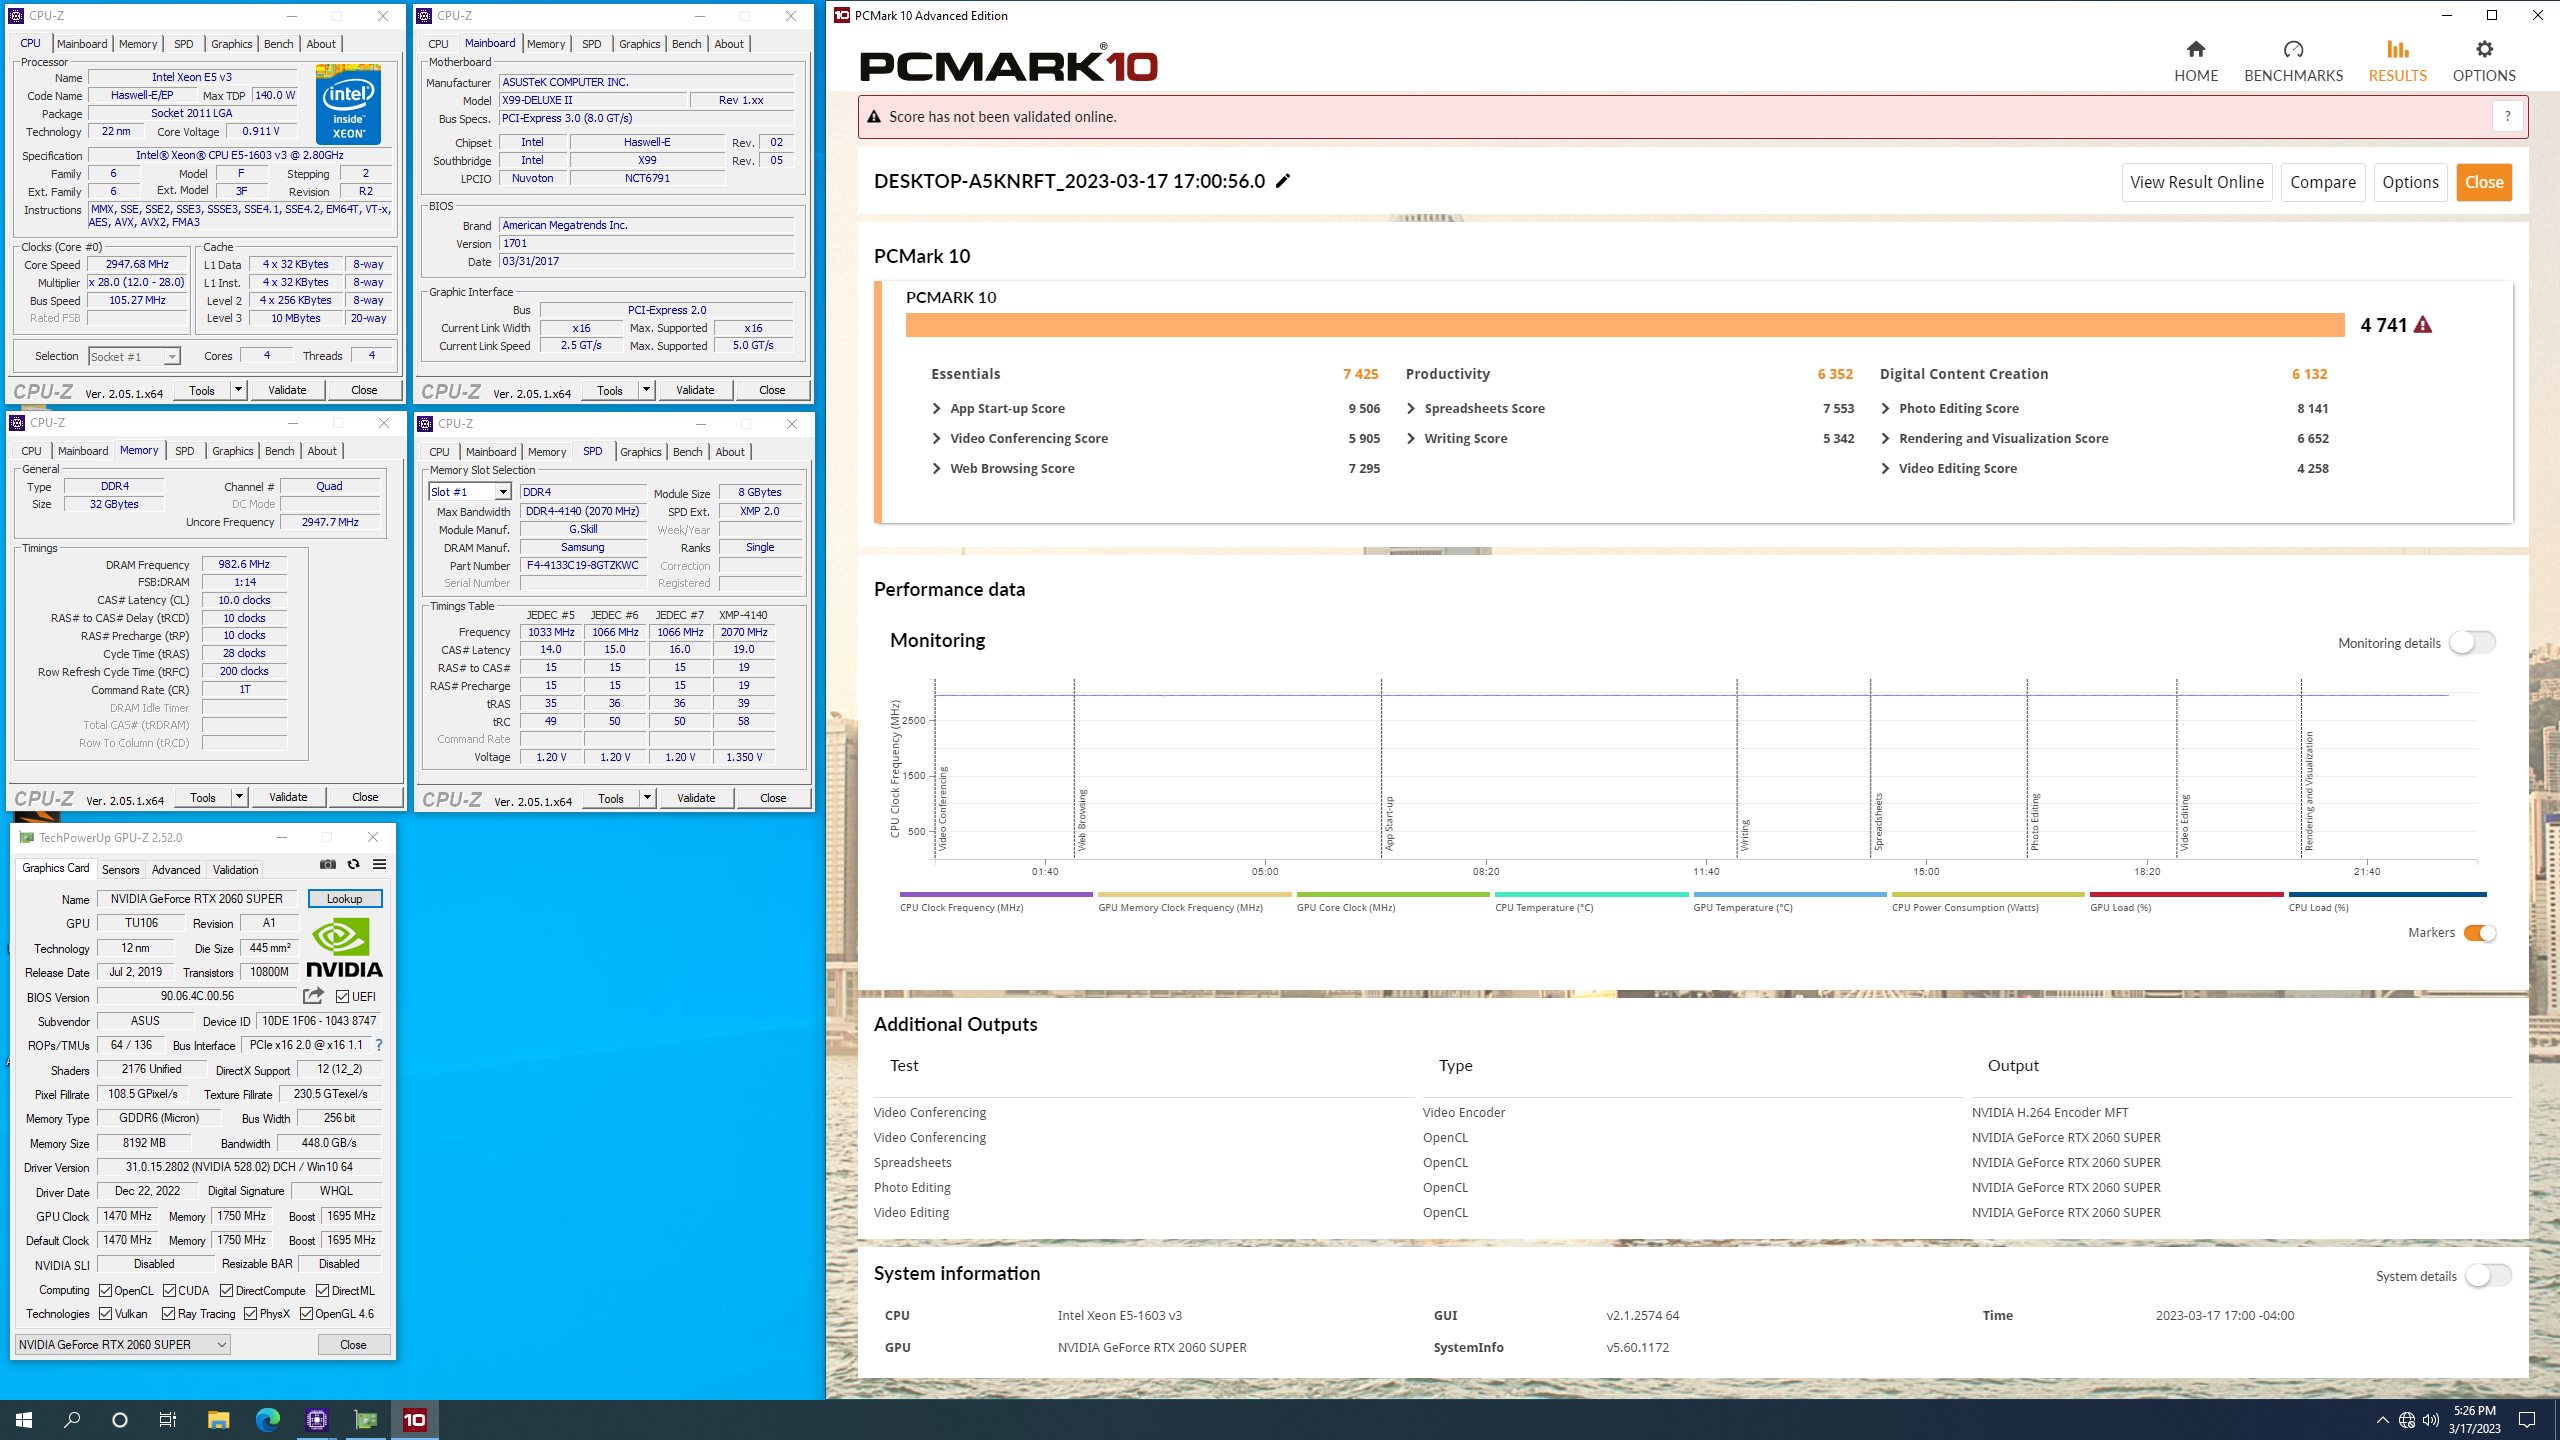Click orange Close button in PCMark

[x=2484, y=182]
